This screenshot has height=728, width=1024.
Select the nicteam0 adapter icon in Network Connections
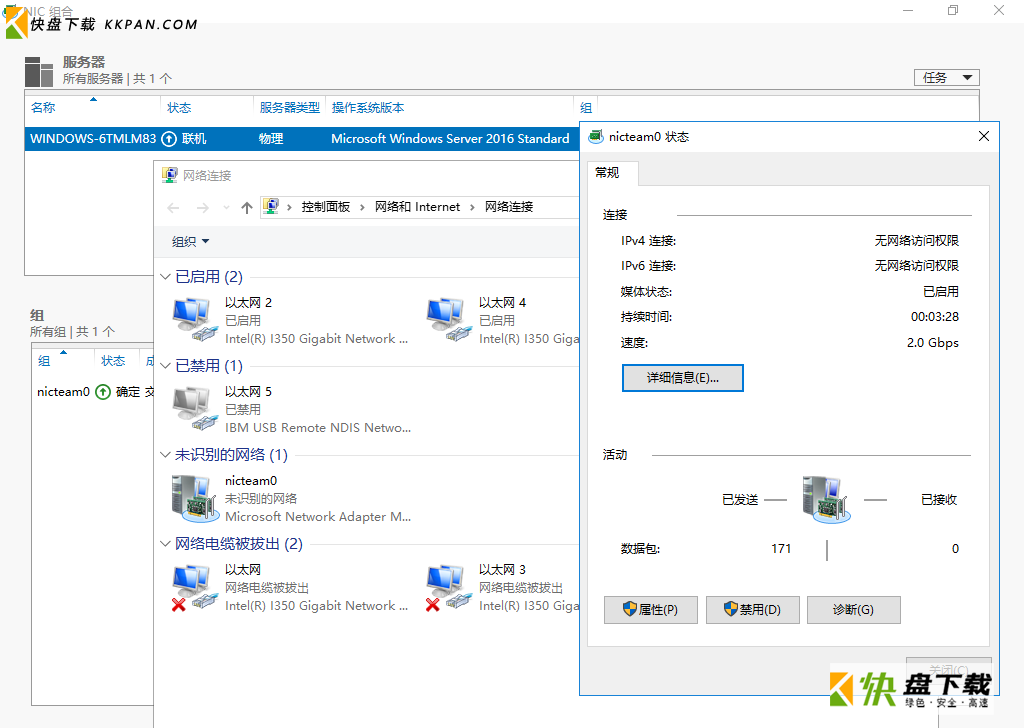coord(195,498)
